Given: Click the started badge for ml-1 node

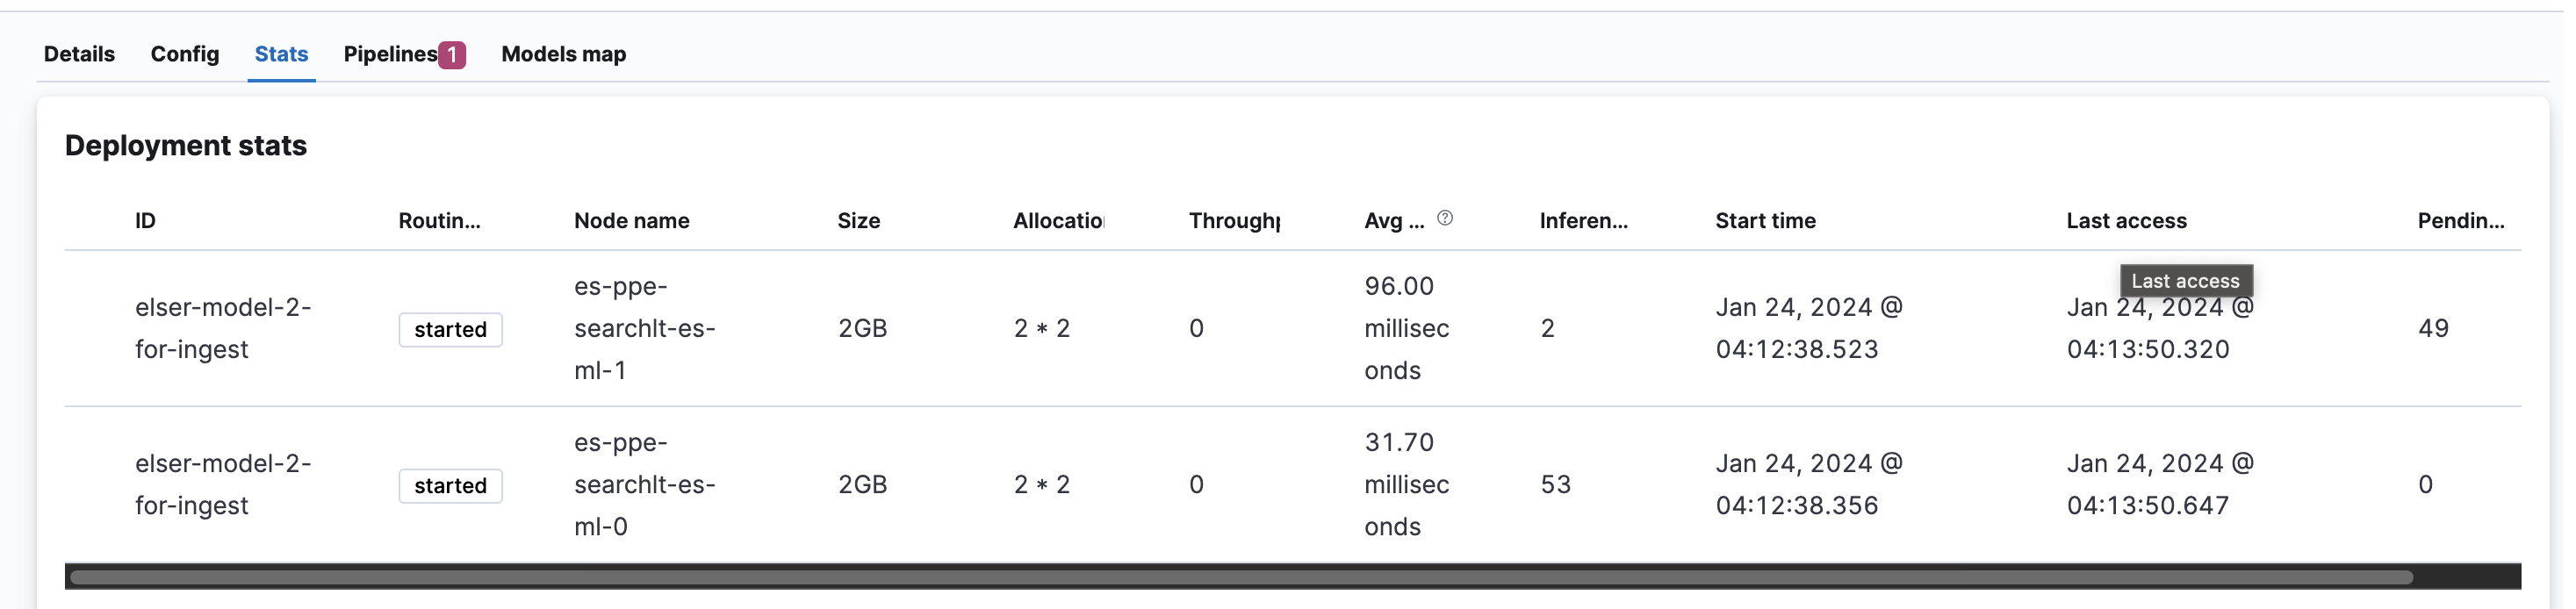Looking at the screenshot, I should pos(450,329).
